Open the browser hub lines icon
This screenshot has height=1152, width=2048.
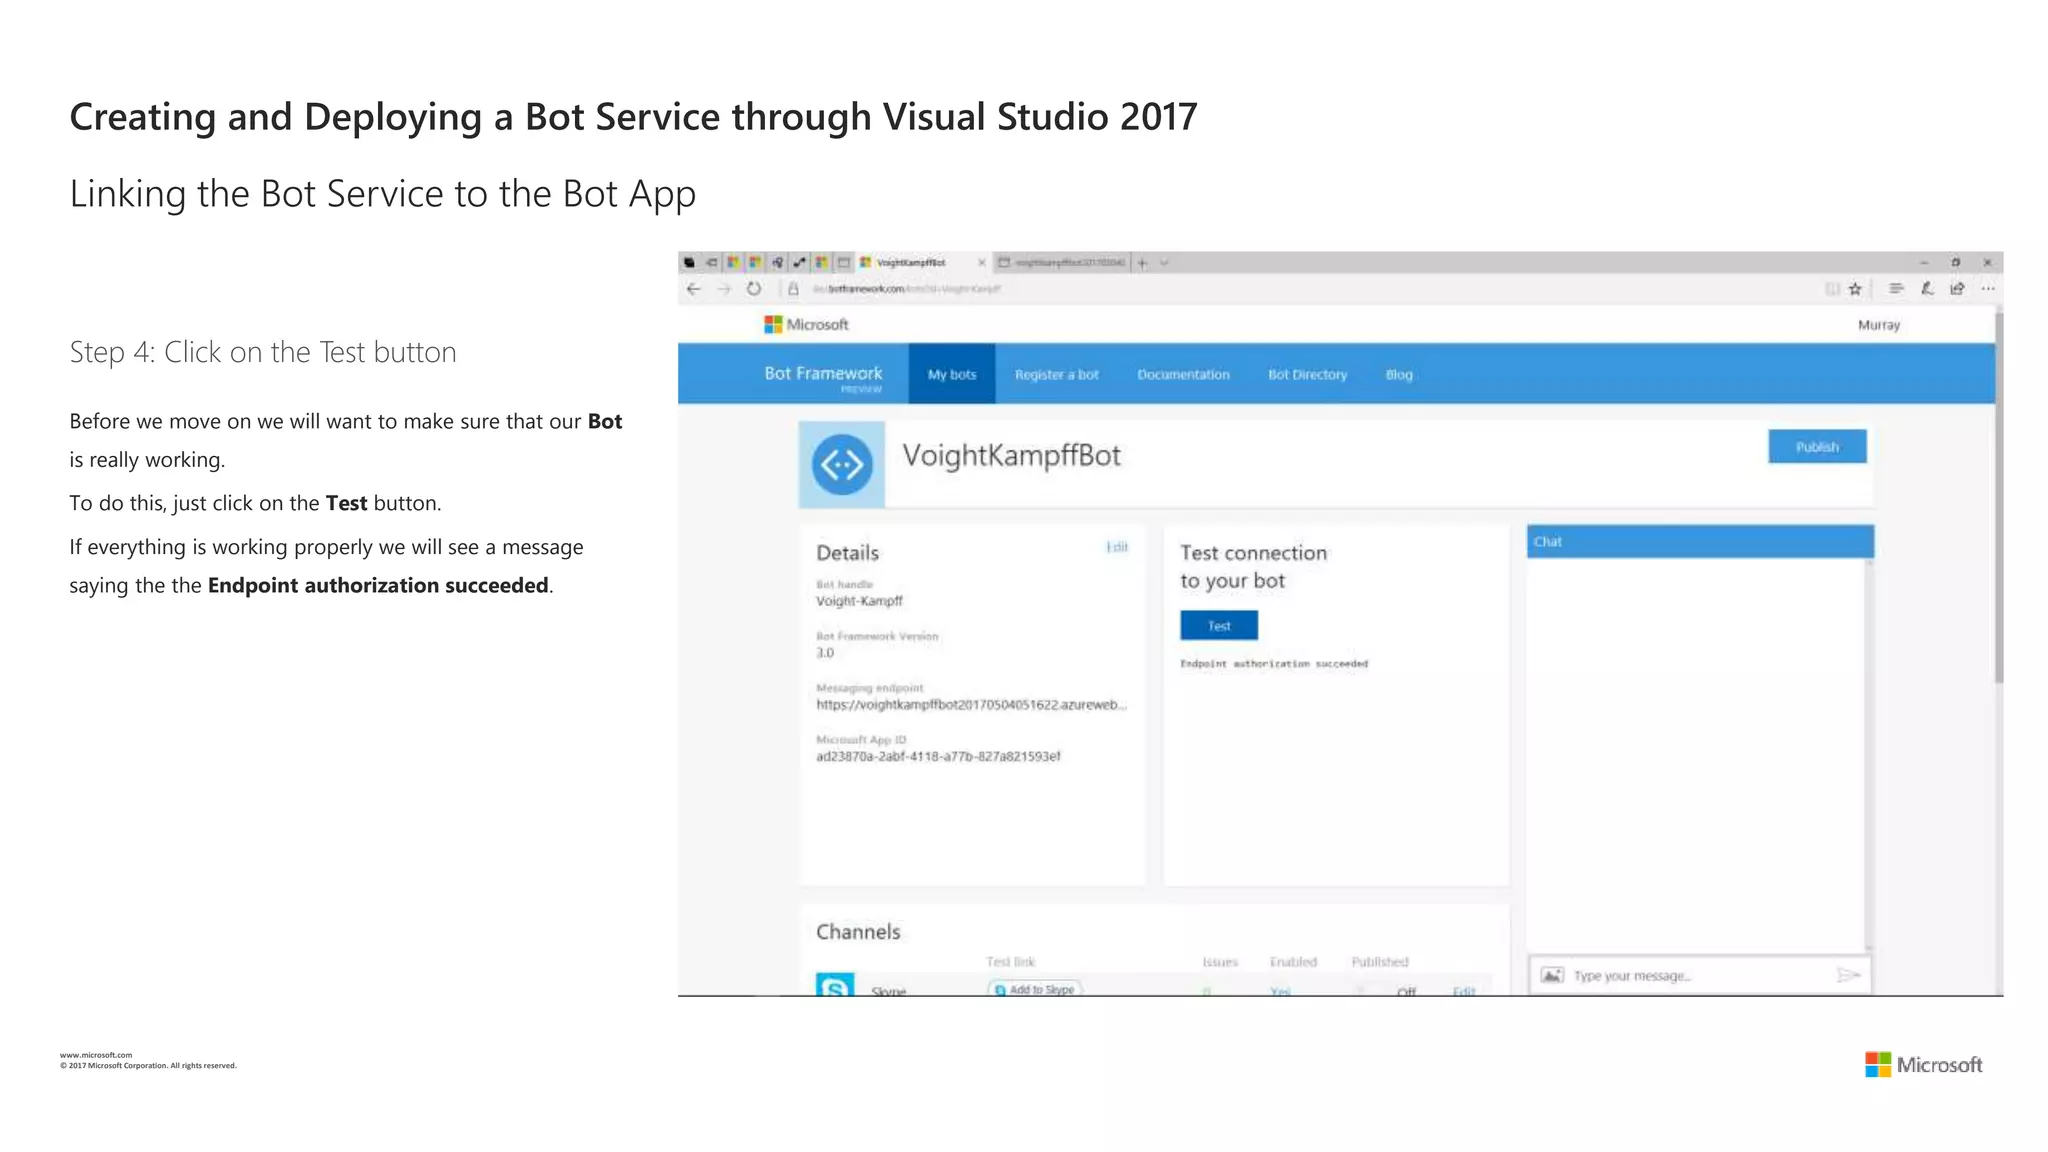coord(1895,289)
